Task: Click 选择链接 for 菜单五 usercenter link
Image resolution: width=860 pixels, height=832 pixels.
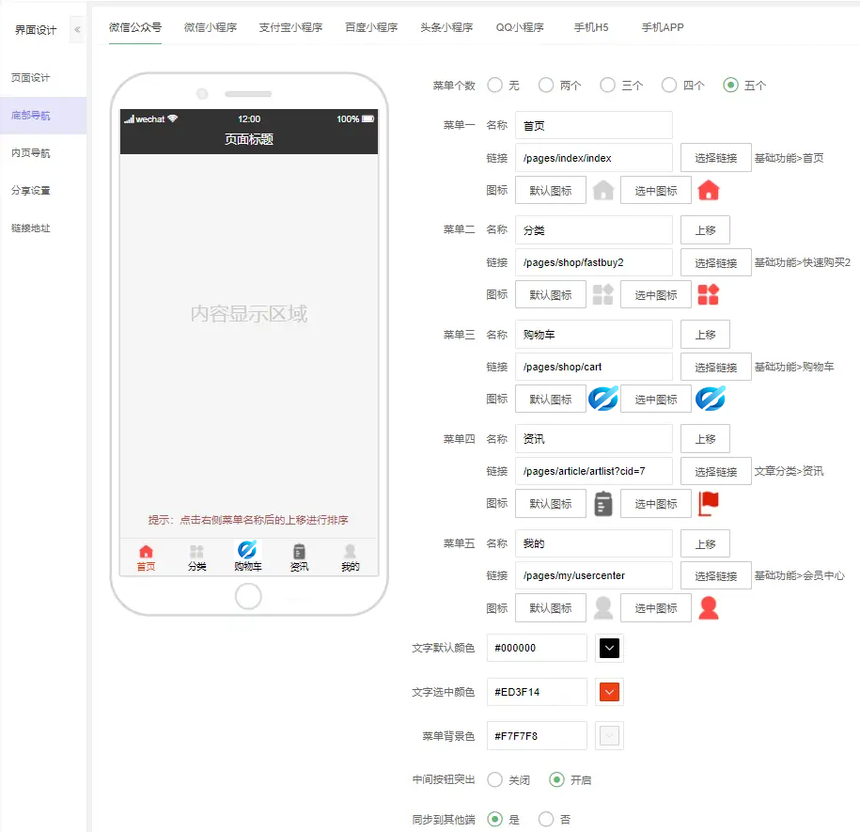Action: pyautogui.click(x=716, y=576)
